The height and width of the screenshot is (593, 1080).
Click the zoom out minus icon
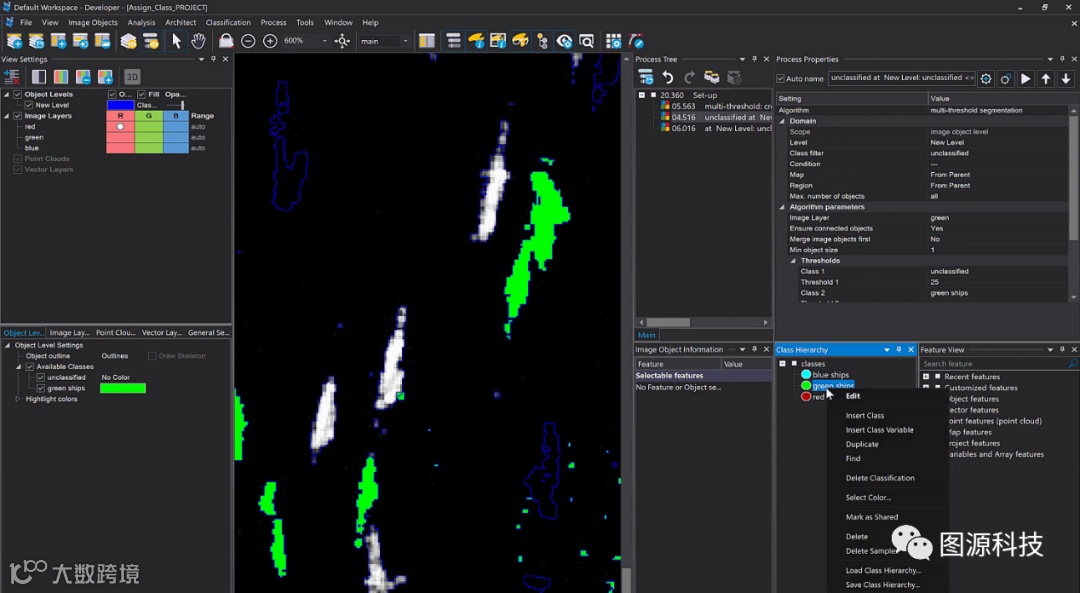[248, 41]
